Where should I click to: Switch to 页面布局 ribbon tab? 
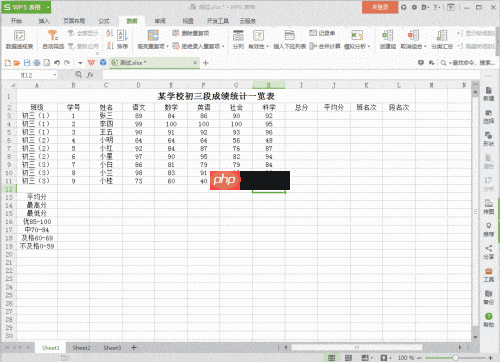[x=74, y=21]
